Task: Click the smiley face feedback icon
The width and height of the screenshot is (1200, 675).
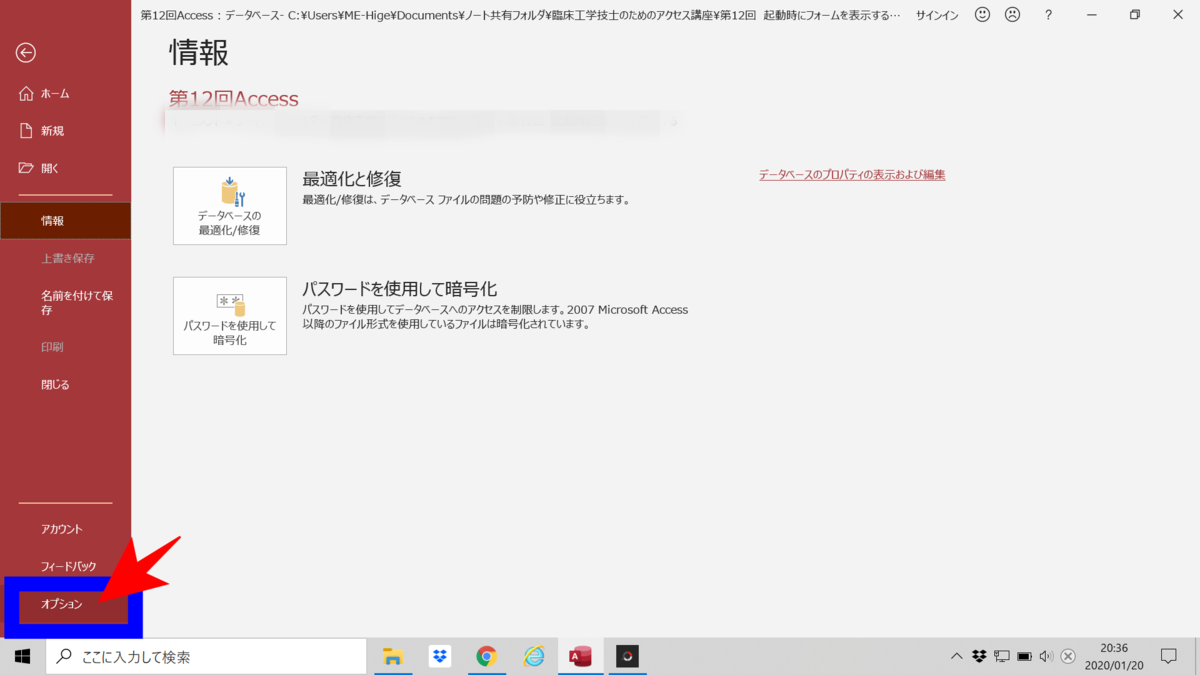Action: coord(982,15)
